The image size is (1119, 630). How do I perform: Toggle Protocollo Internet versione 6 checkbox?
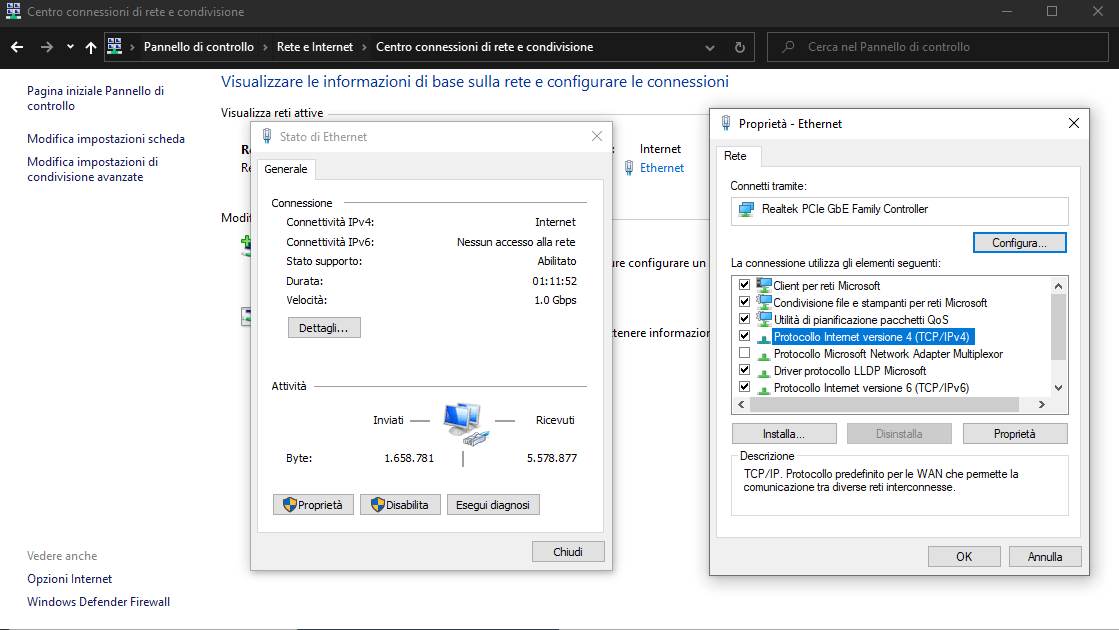pyautogui.click(x=744, y=387)
